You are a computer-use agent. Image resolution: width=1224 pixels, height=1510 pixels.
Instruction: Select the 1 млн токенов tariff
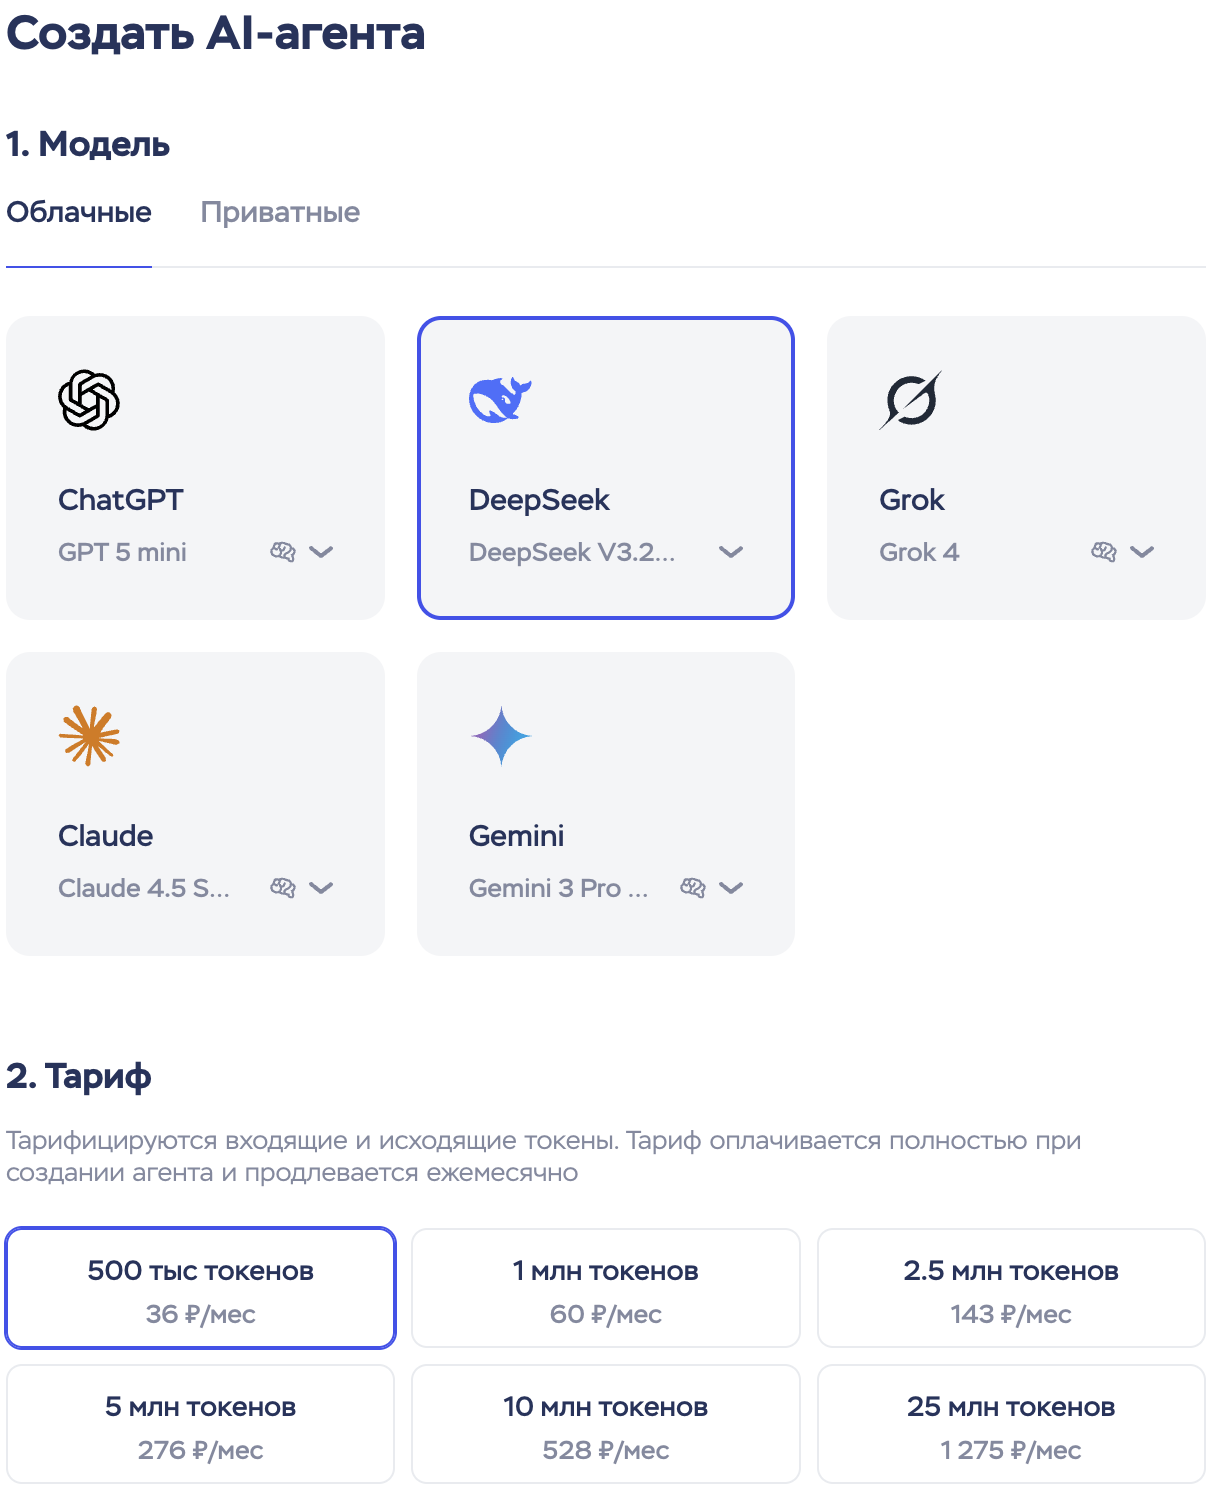click(x=606, y=1288)
